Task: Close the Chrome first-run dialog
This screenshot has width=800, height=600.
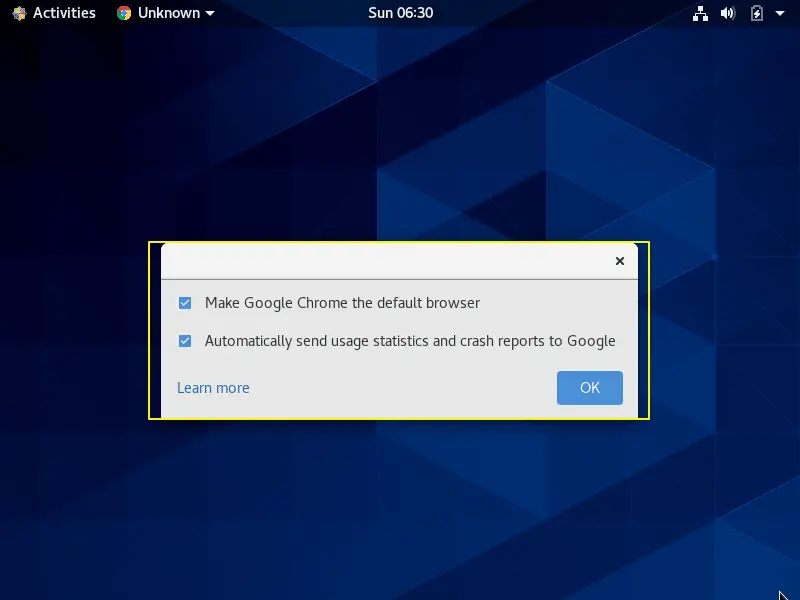Action: coord(619,261)
